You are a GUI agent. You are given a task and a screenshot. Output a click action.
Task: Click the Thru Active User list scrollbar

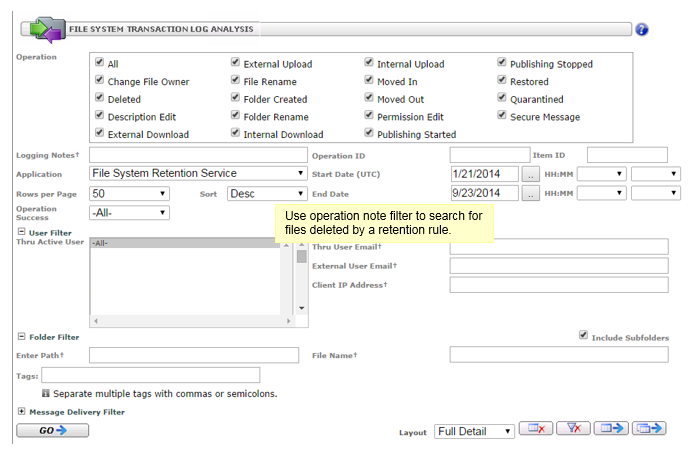(301, 280)
